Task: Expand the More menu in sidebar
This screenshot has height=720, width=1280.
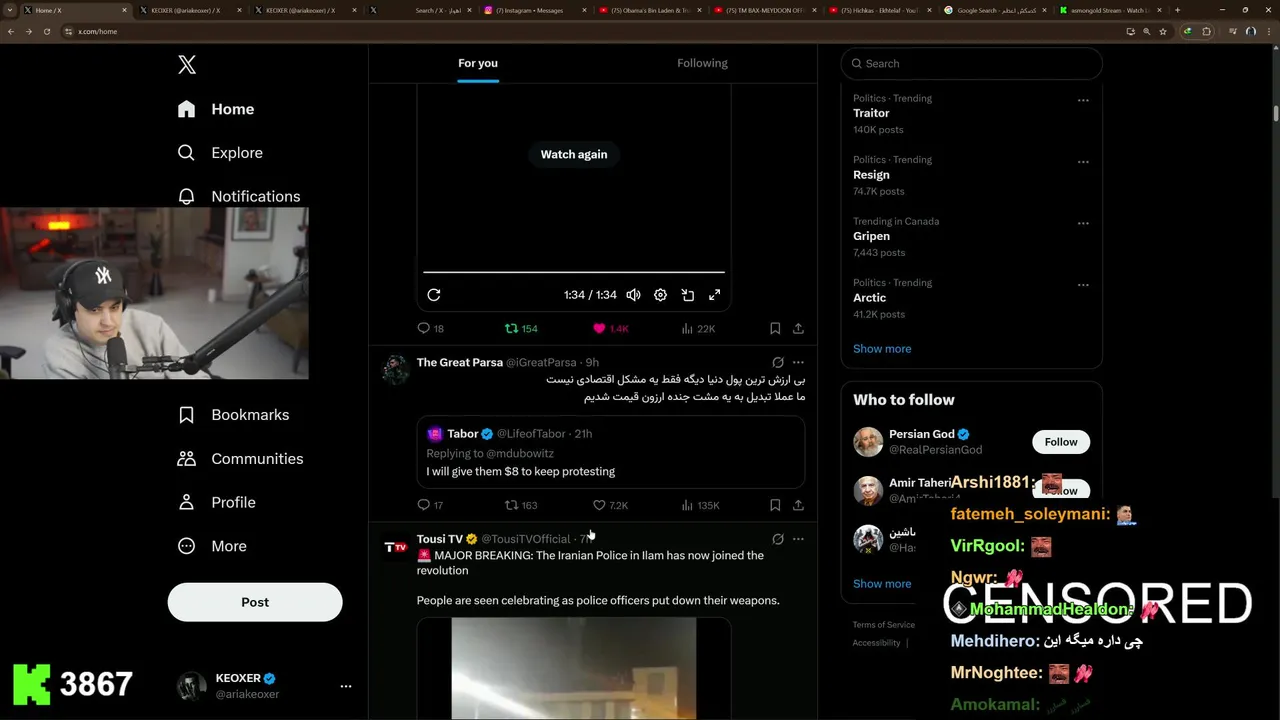Action: pos(212,546)
